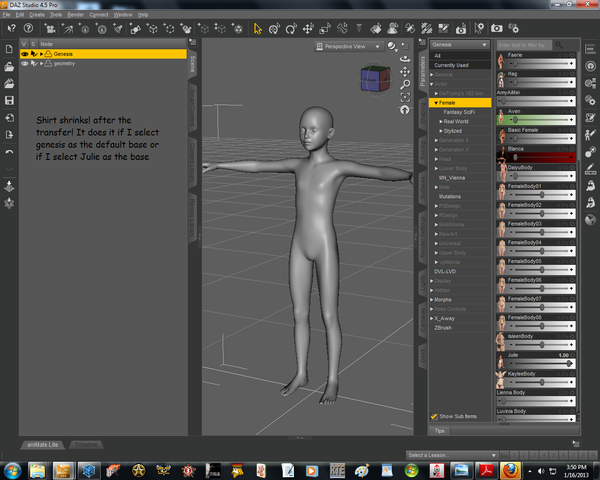Click the Save Scene floppy icon
Screen dimensions: 600x480
point(9,100)
